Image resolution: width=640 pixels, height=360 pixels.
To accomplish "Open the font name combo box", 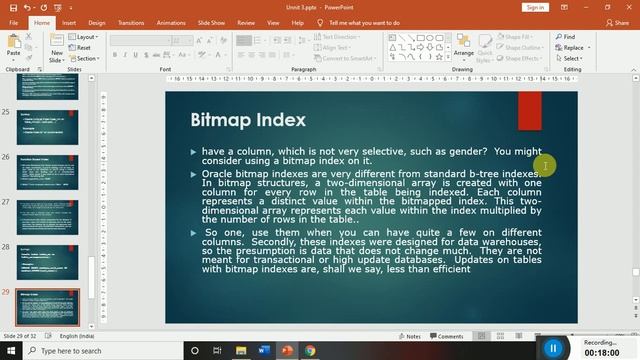I will (x=140, y=40).
